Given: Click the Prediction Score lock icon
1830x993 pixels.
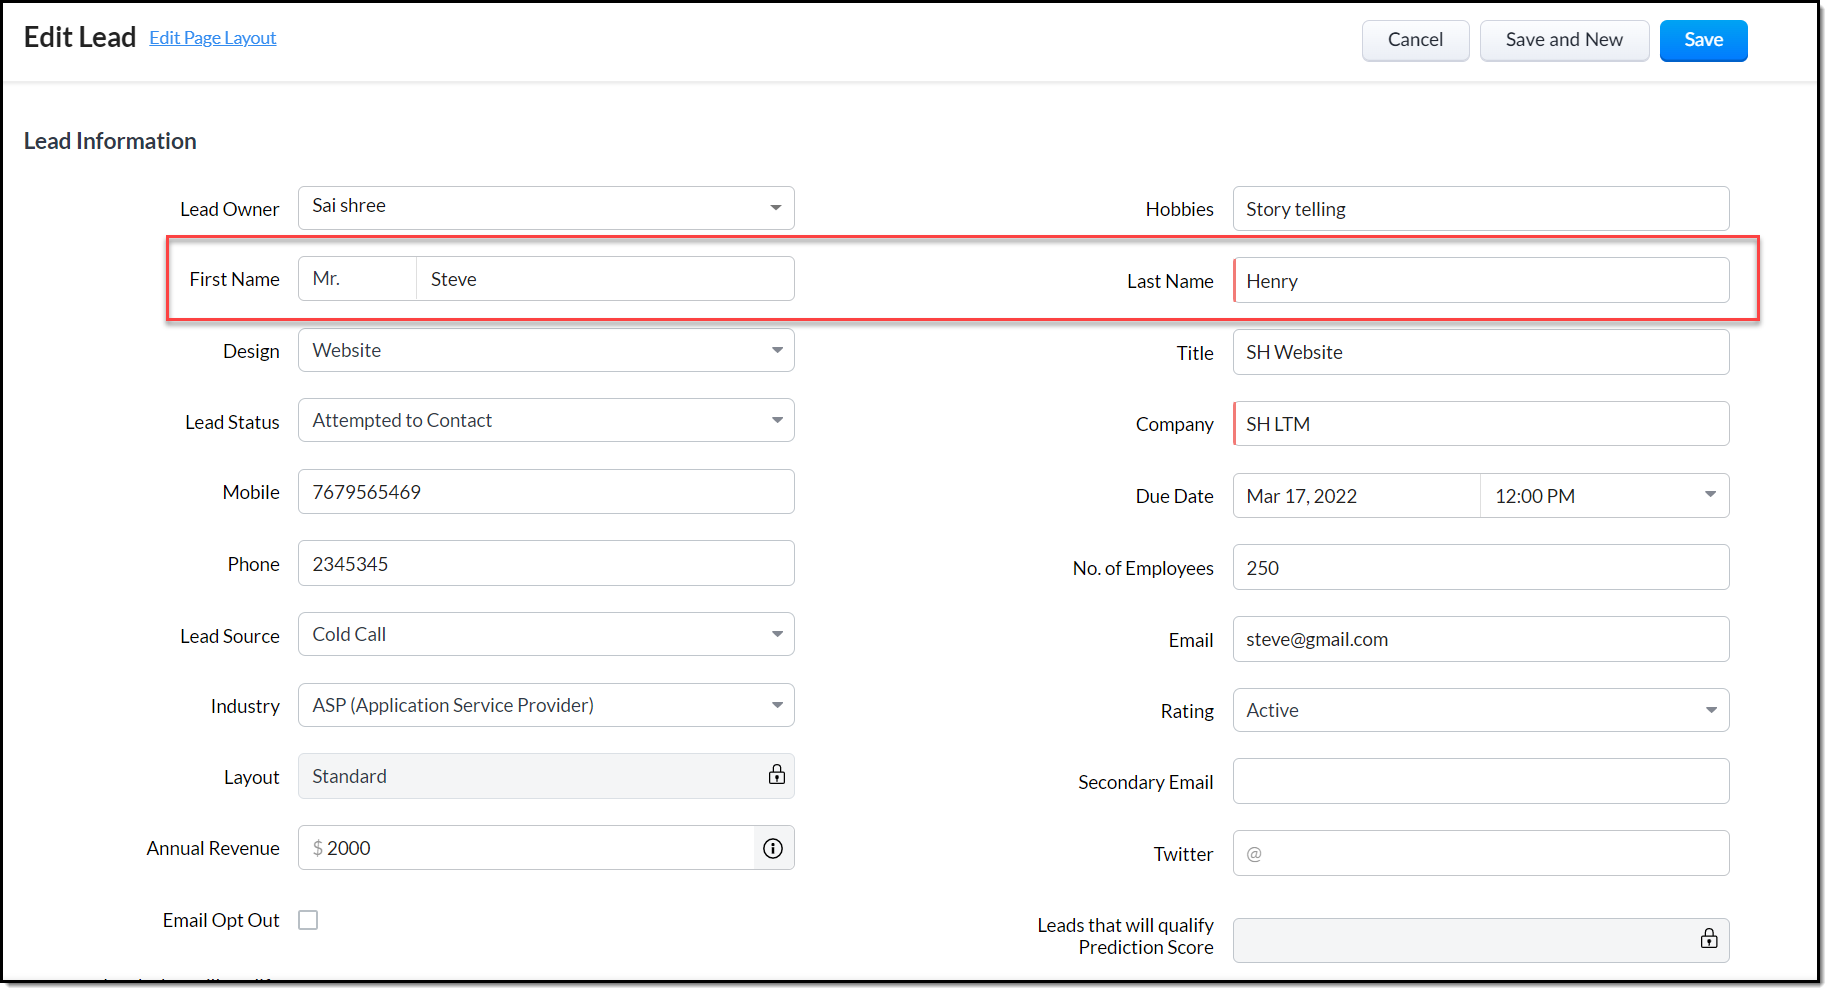Looking at the screenshot, I should coord(1709,938).
